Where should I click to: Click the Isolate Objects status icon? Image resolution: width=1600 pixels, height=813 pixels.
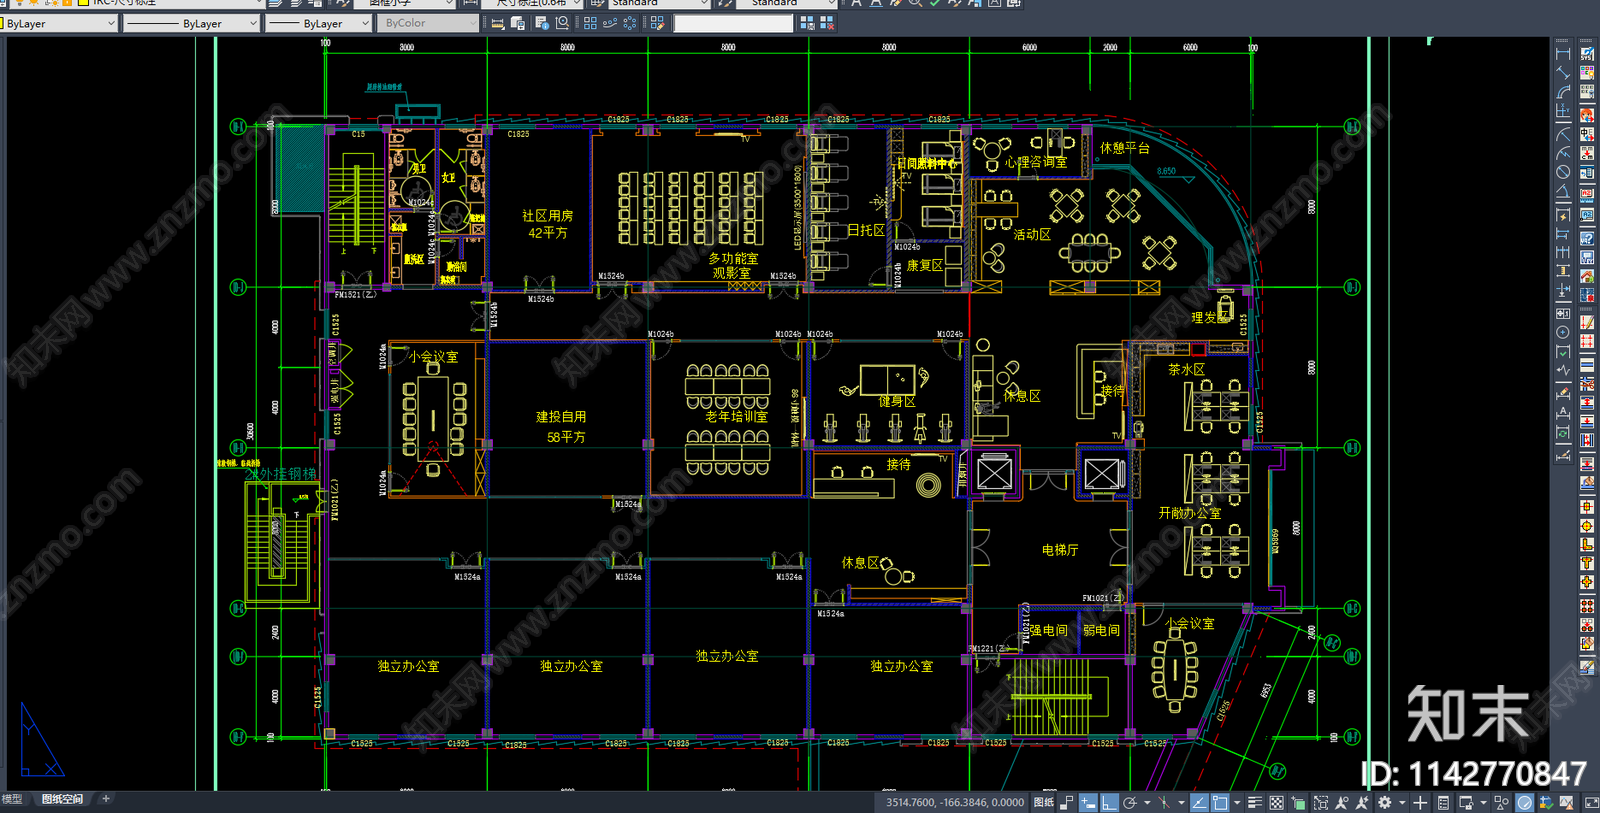[x=1501, y=803]
